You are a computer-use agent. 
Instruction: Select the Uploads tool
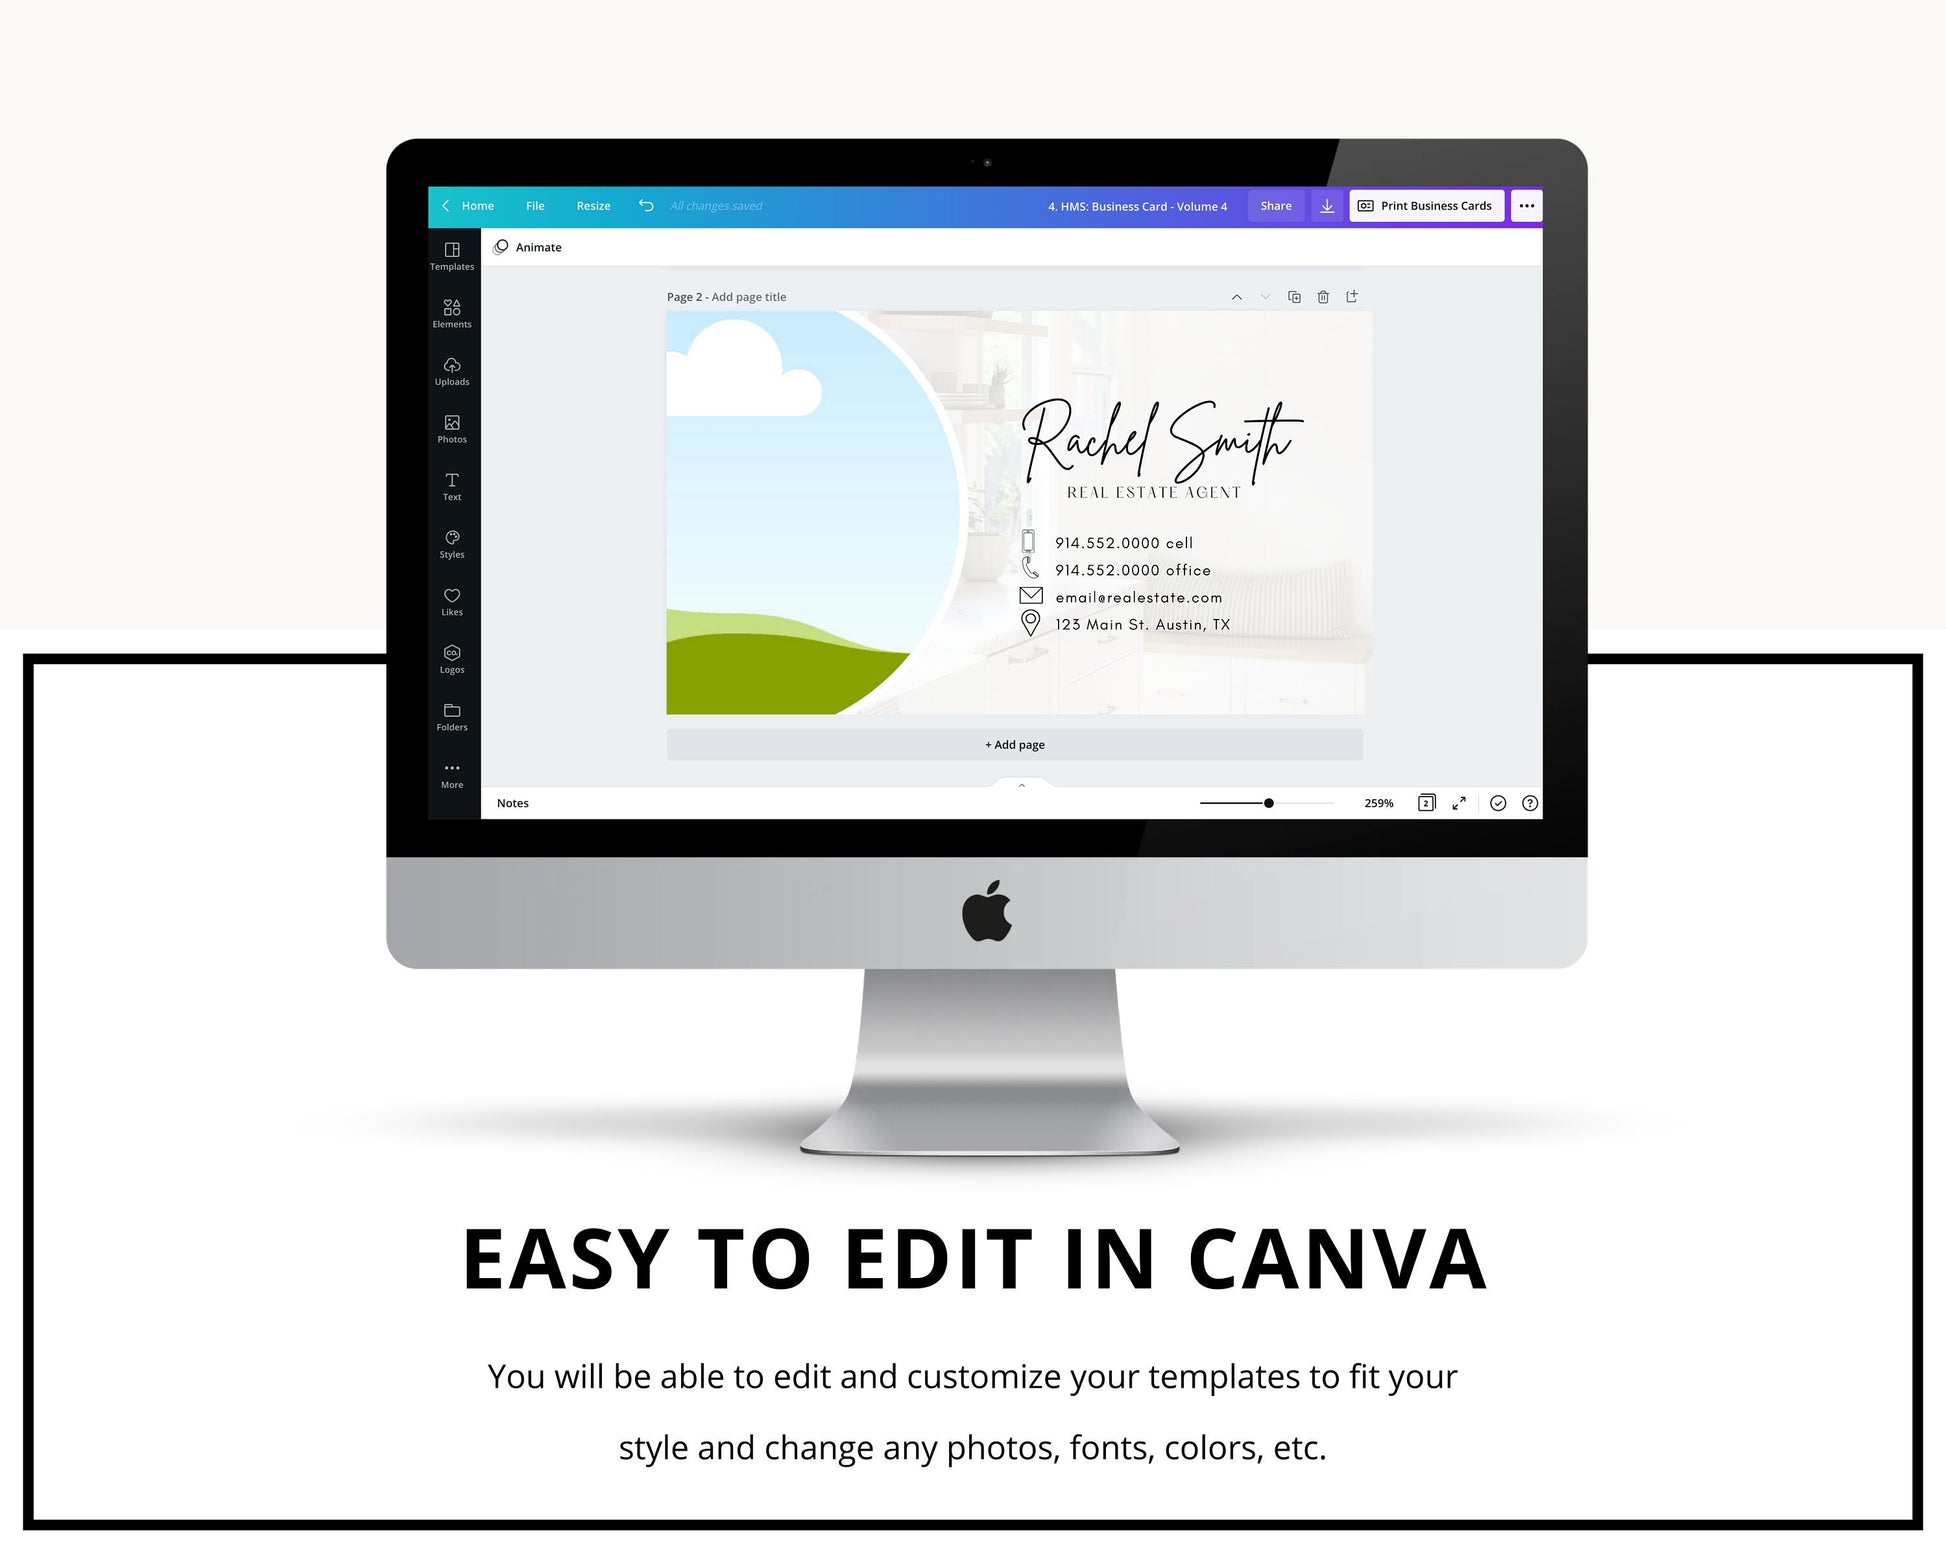[453, 370]
